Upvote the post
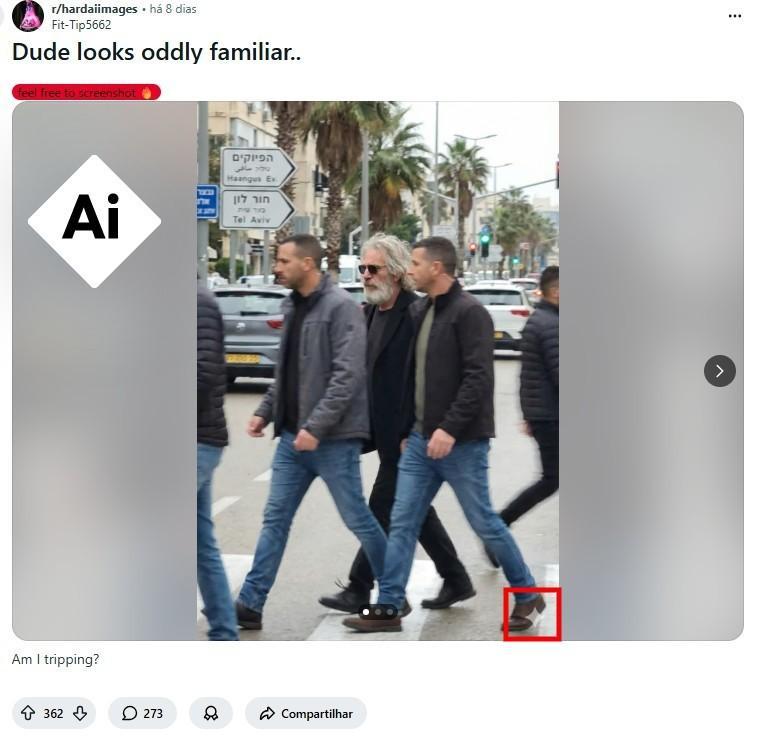This screenshot has height=740, width=765. coord(28,713)
